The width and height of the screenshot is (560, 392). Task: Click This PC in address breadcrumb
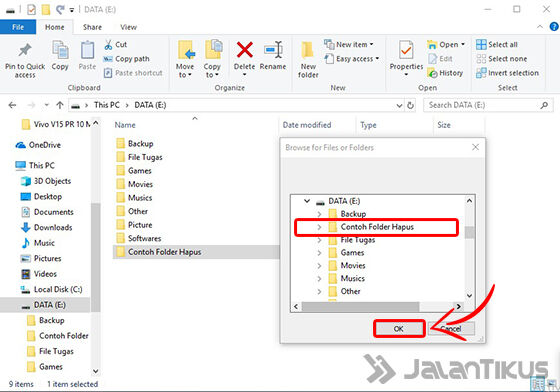[106, 105]
